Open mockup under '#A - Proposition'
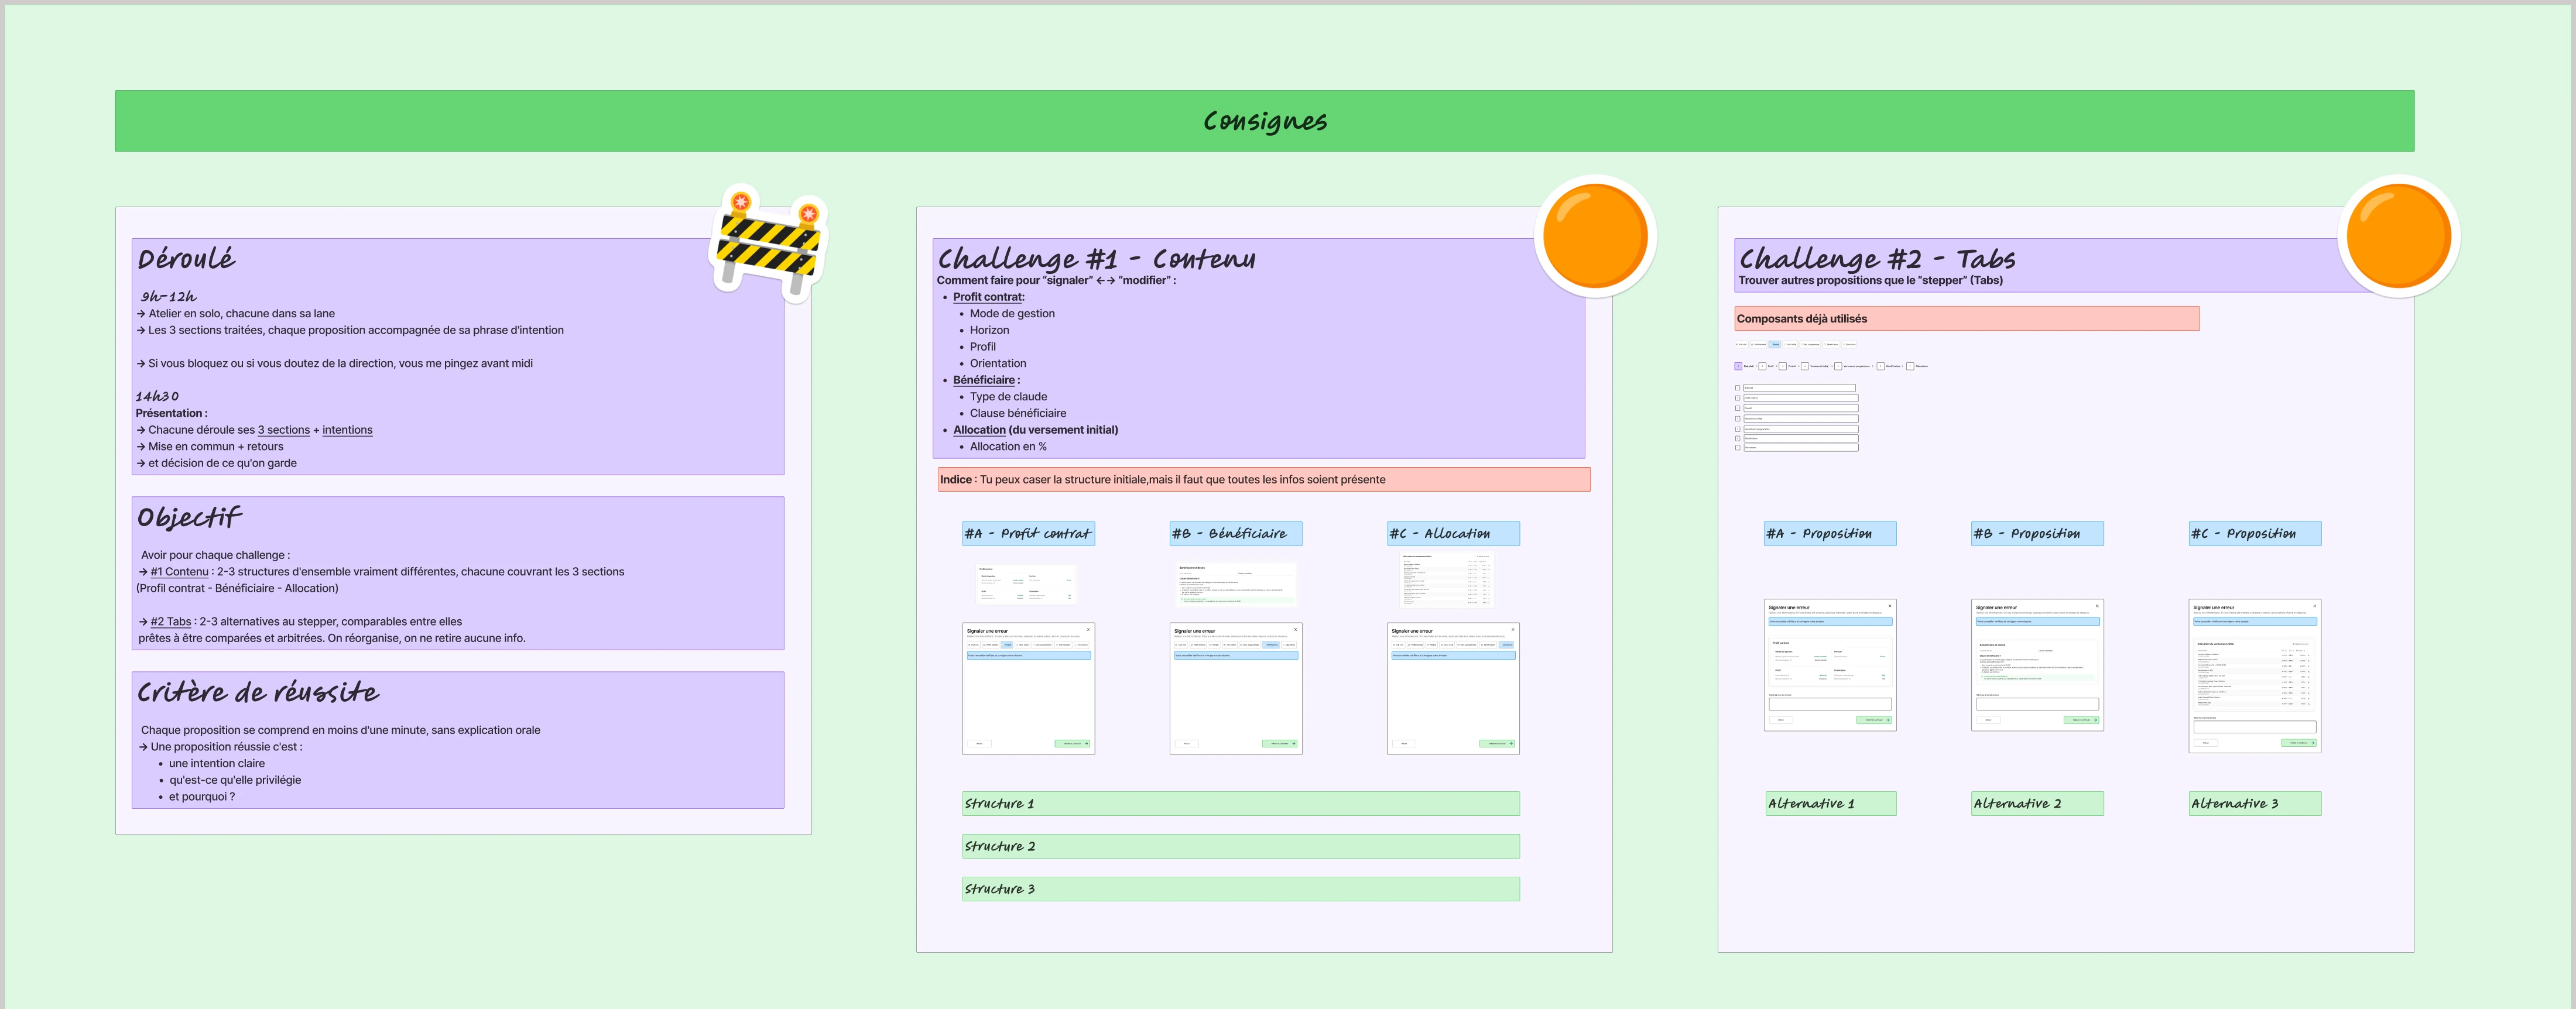 pyautogui.click(x=1830, y=665)
